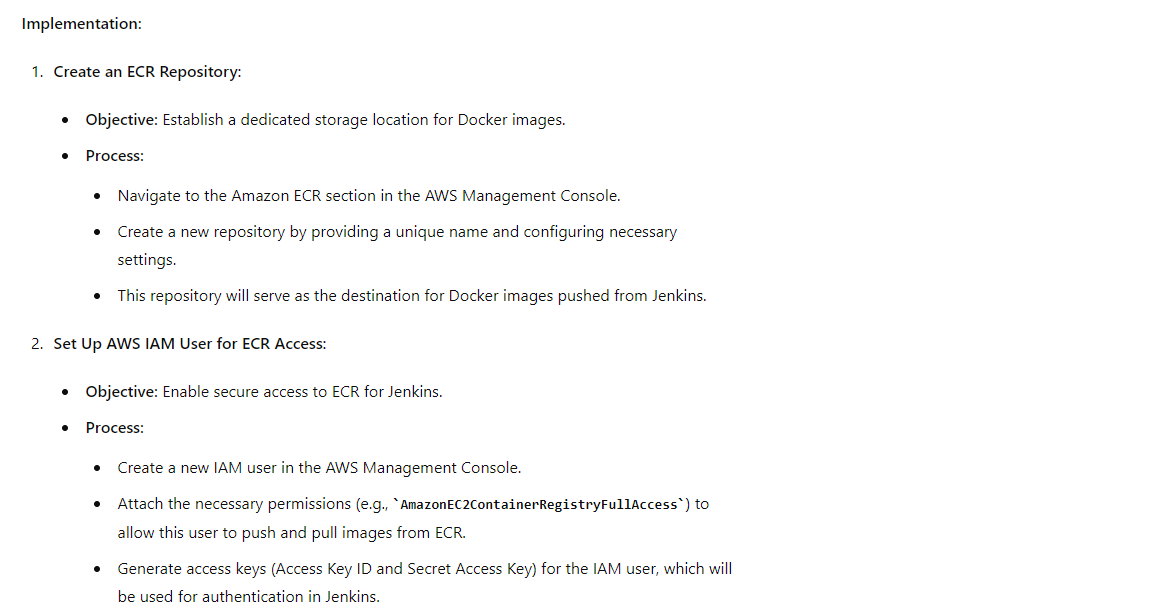
Task: Click the word 'settings.' on the wrapped line
Action: [x=147, y=260]
